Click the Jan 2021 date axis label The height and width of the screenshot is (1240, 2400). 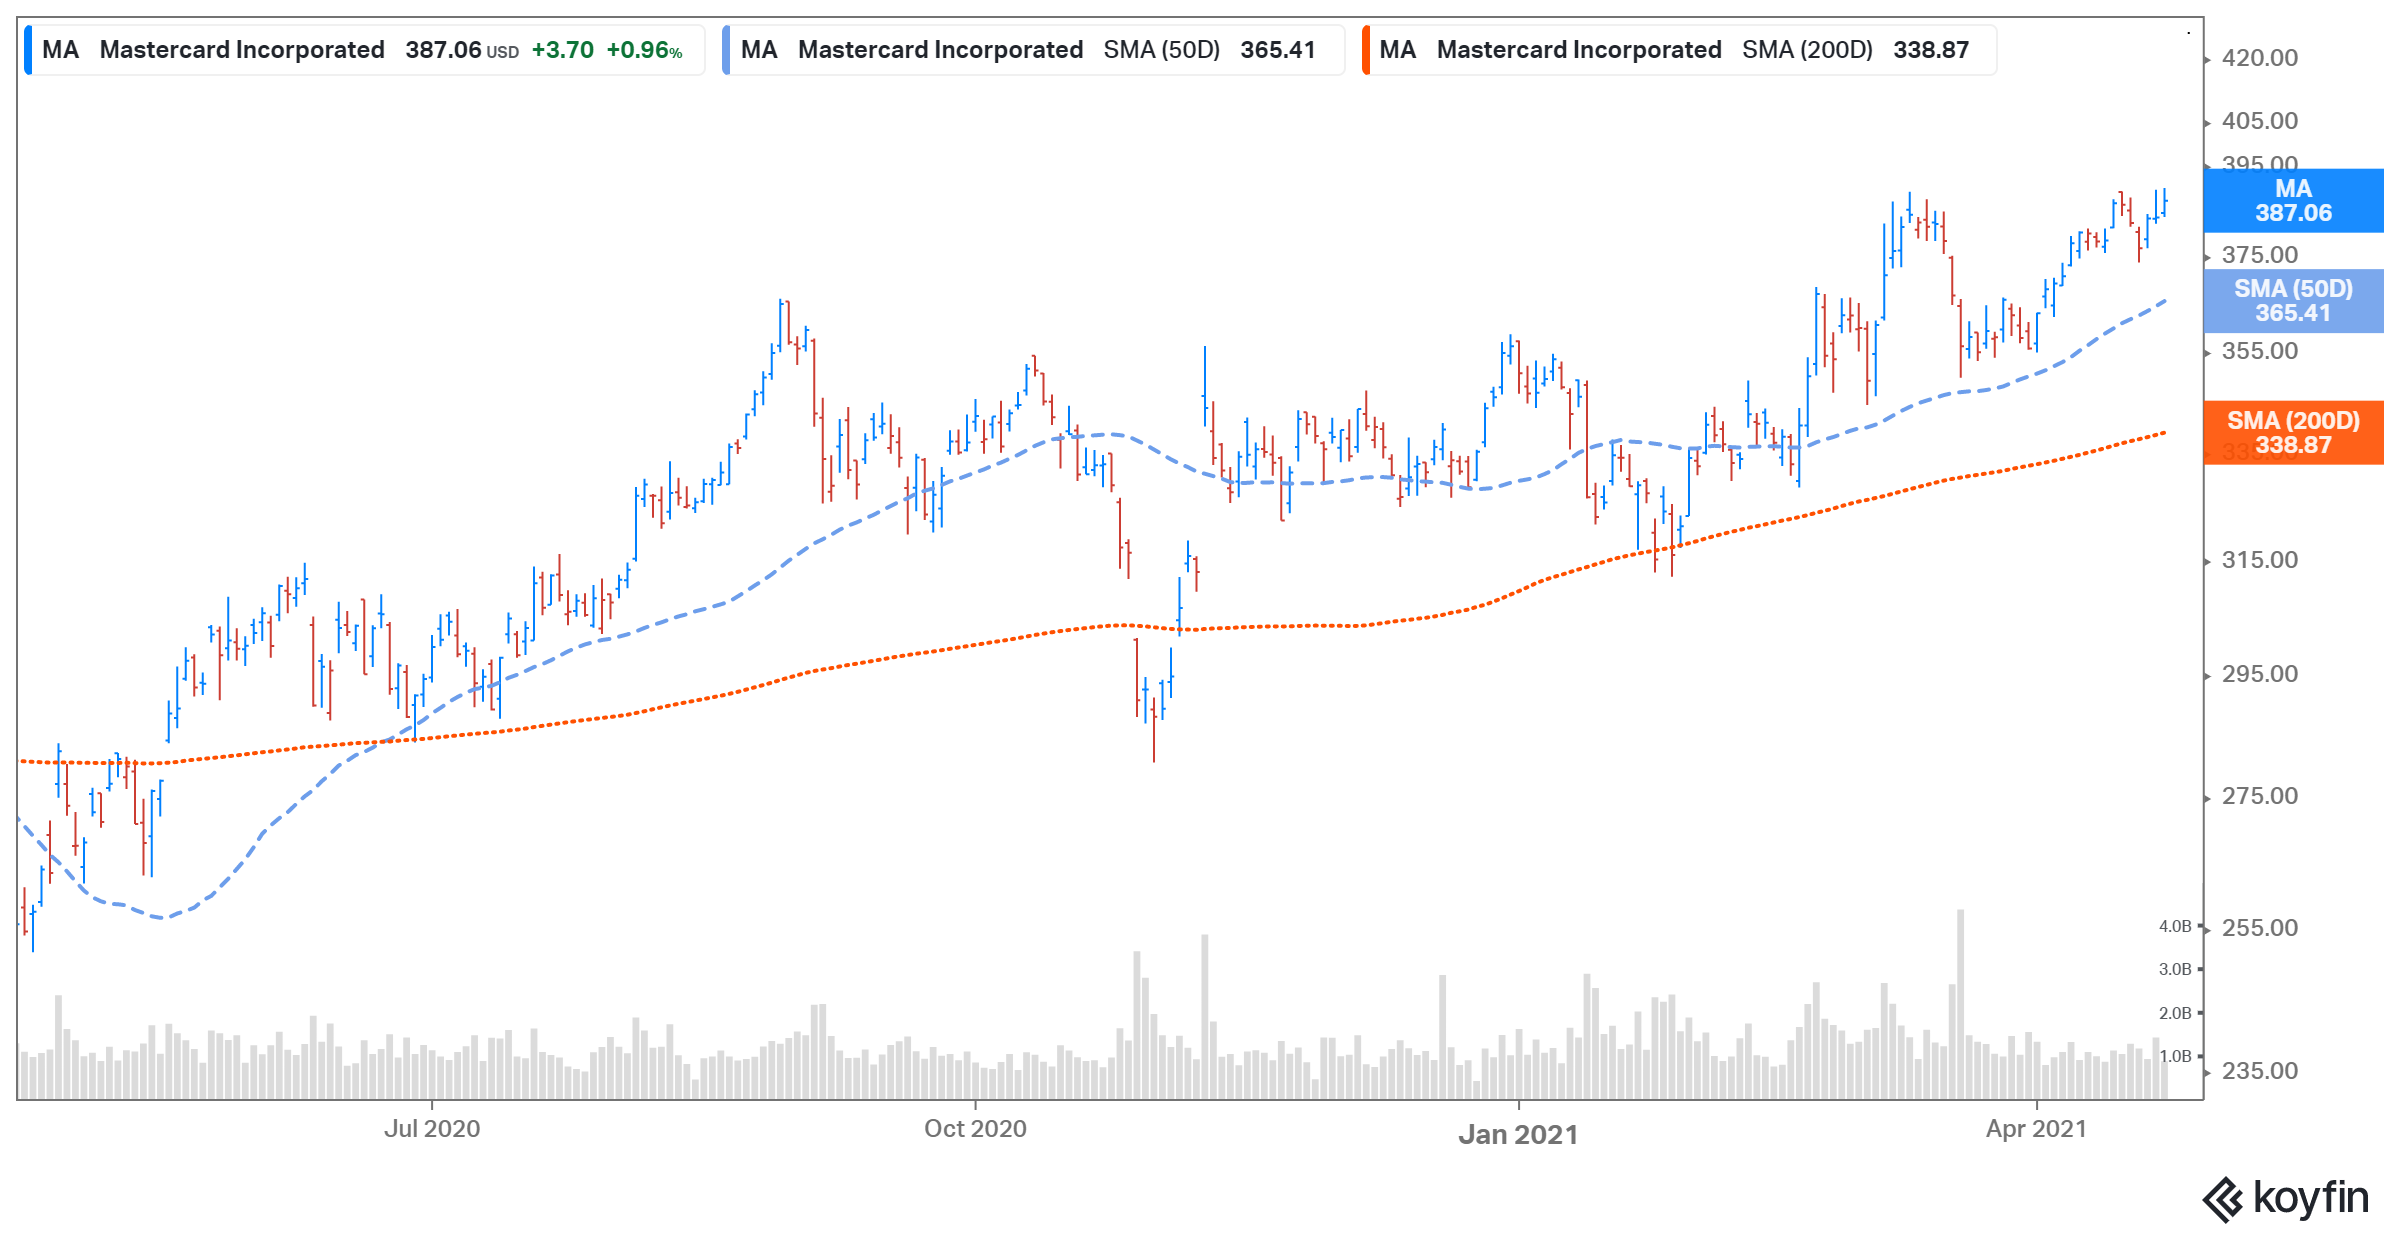[1518, 1135]
